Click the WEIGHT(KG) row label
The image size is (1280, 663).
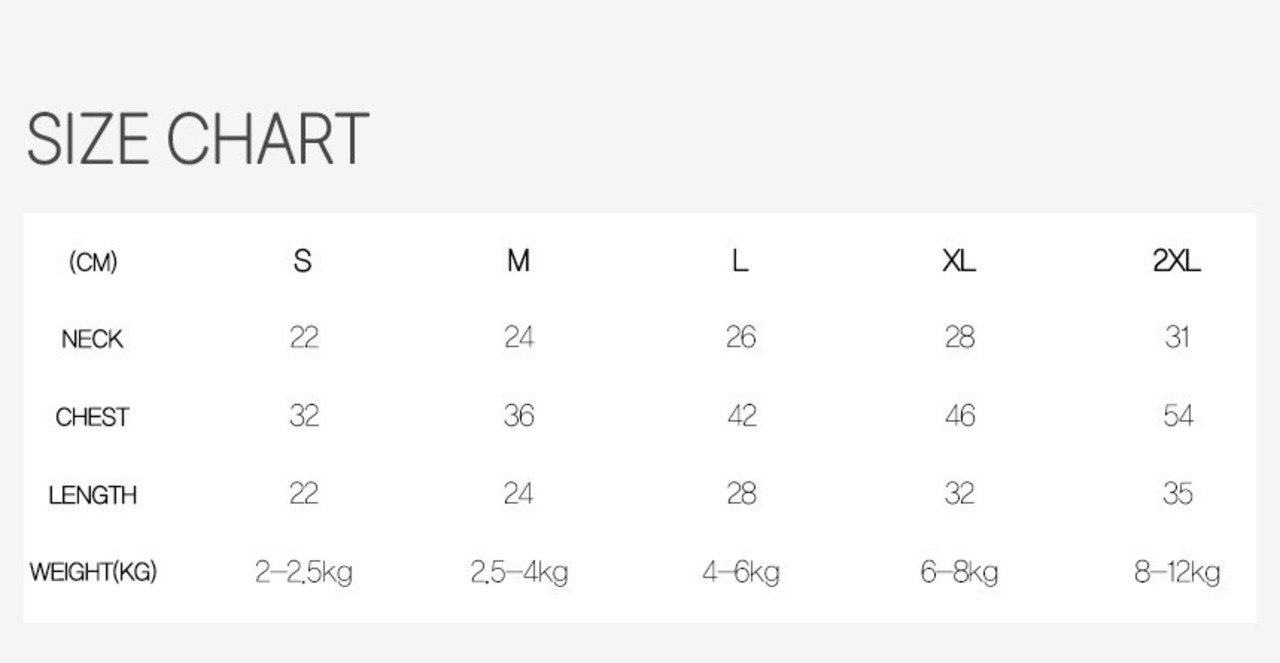(93, 573)
